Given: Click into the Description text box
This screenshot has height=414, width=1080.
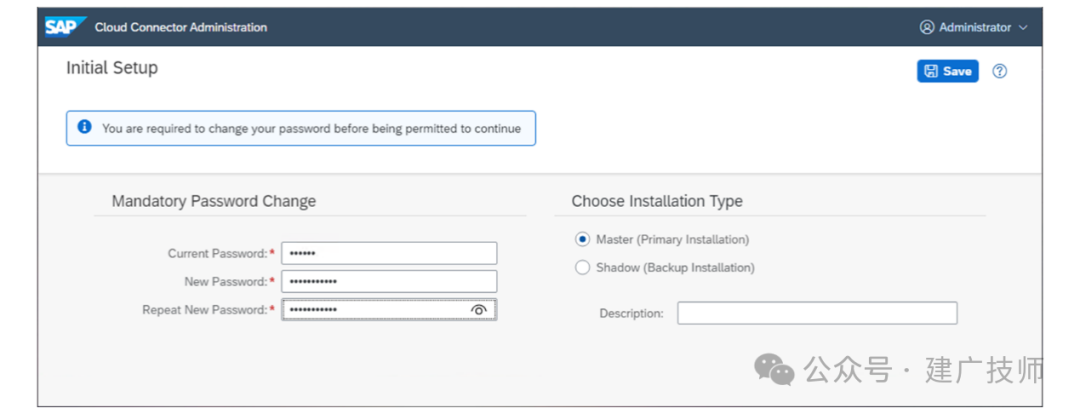Looking at the screenshot, I should (x=817, y=313).
